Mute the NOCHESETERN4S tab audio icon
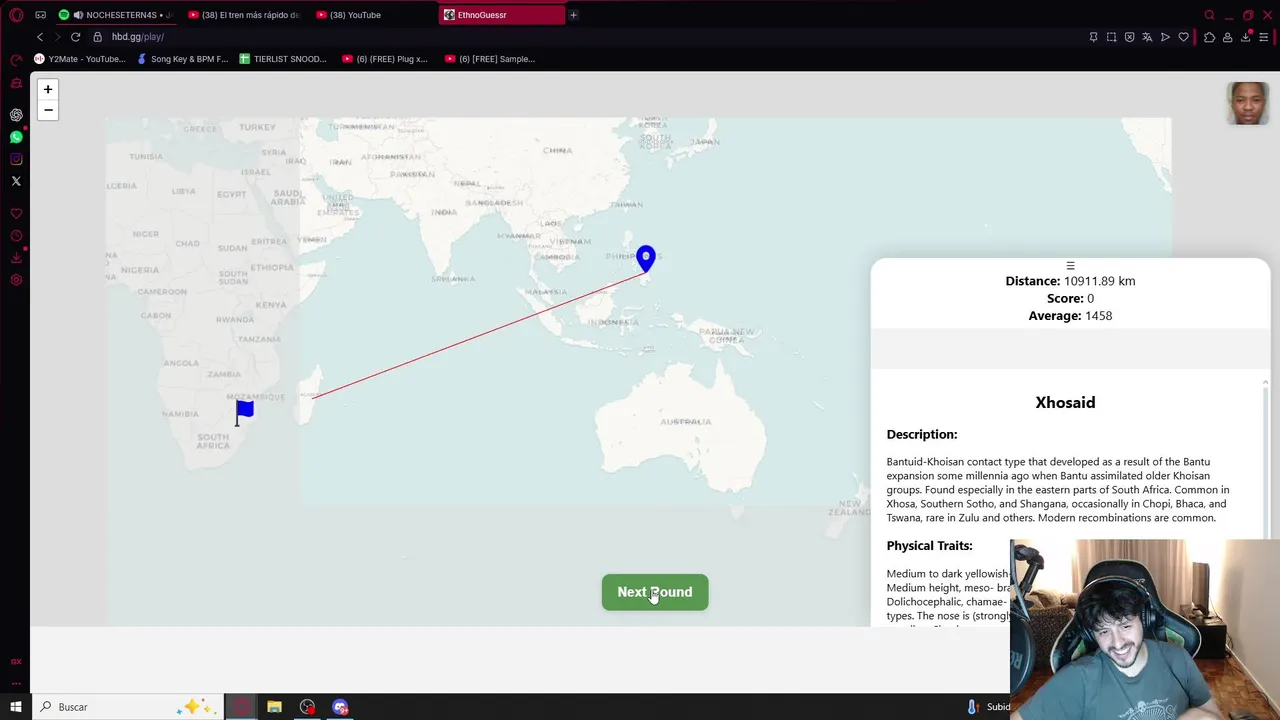Image resolution: width=1280 pixels, height=720 pixels. (x=78, y=15)
